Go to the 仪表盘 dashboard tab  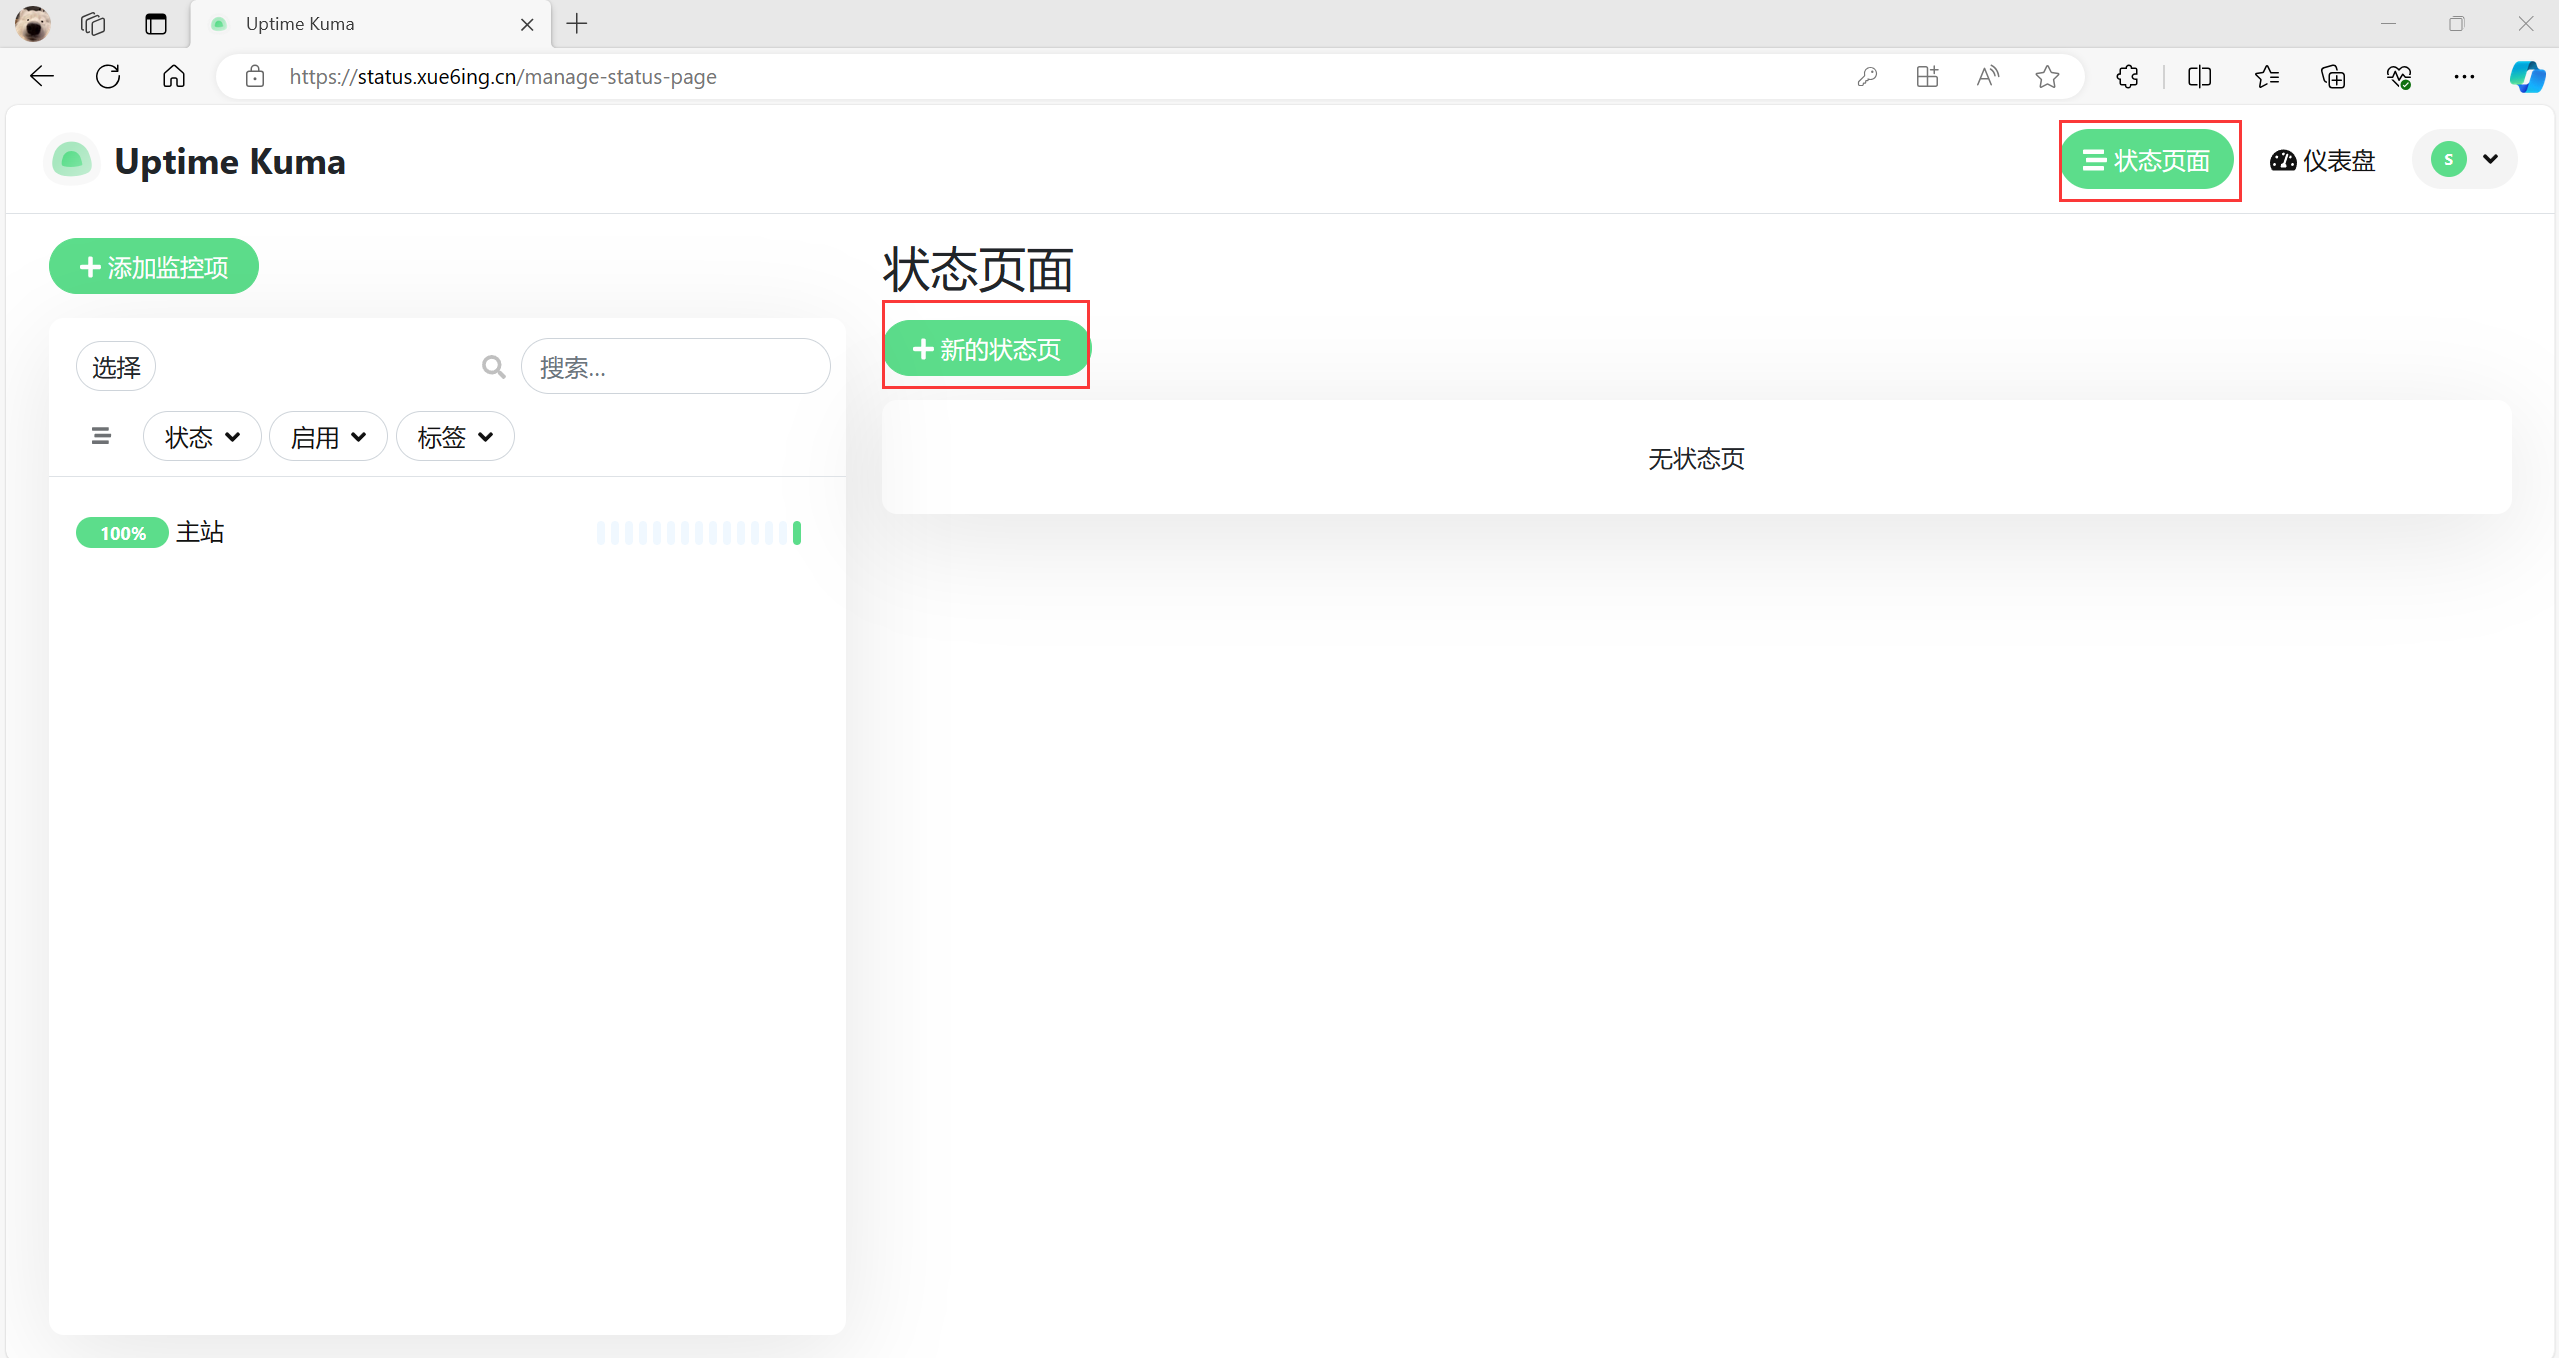2322,160
